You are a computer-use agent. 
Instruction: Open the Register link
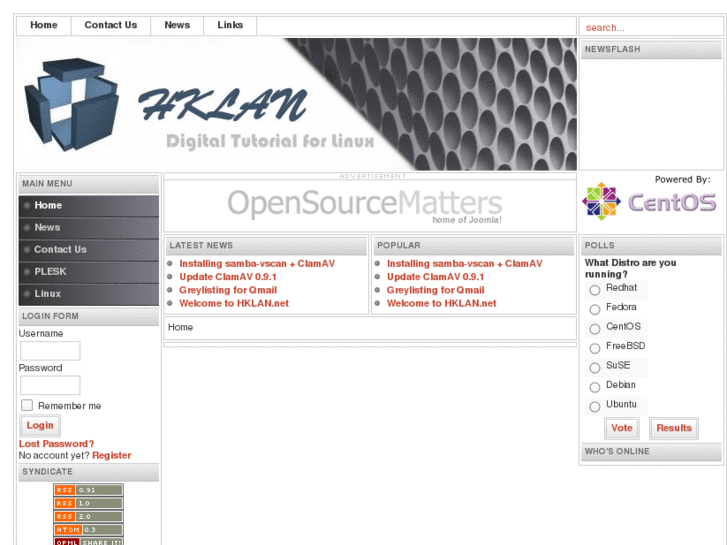pyautogui.click(x=112, y=455)
